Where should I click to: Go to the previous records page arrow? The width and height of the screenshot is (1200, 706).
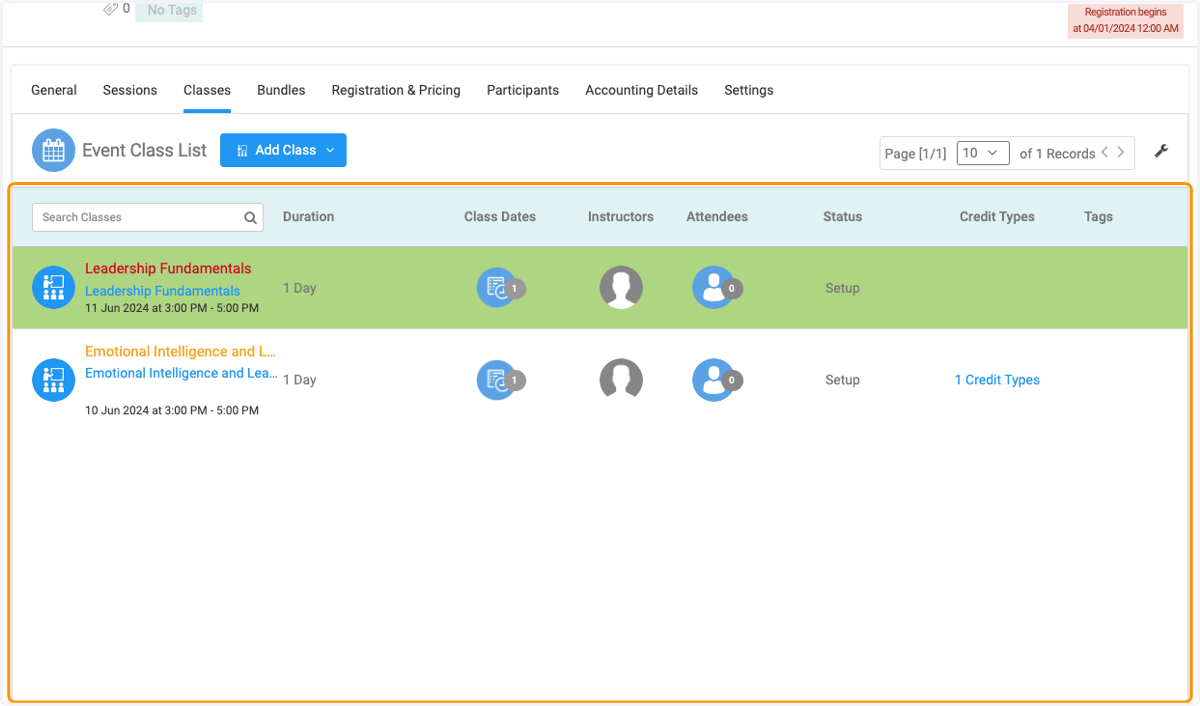click(x=1105, y=153)
